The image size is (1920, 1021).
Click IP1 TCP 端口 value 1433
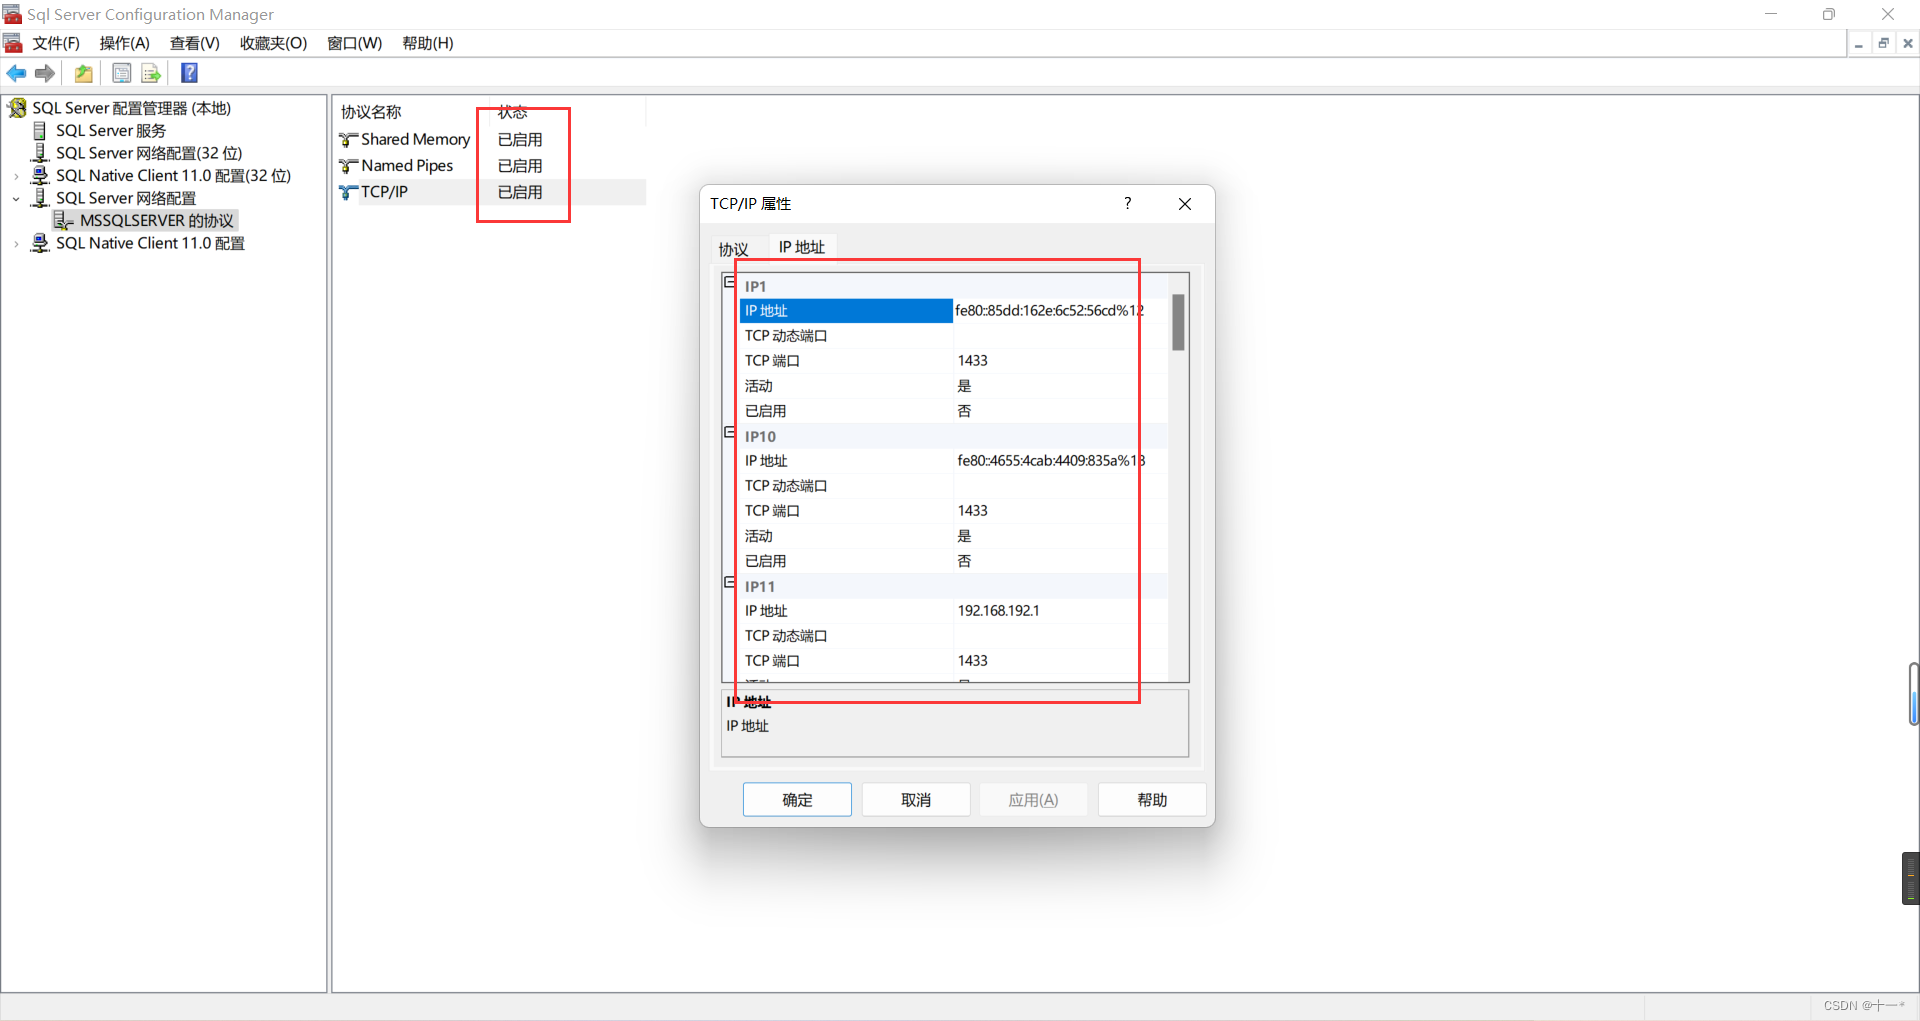click(973, 361)
